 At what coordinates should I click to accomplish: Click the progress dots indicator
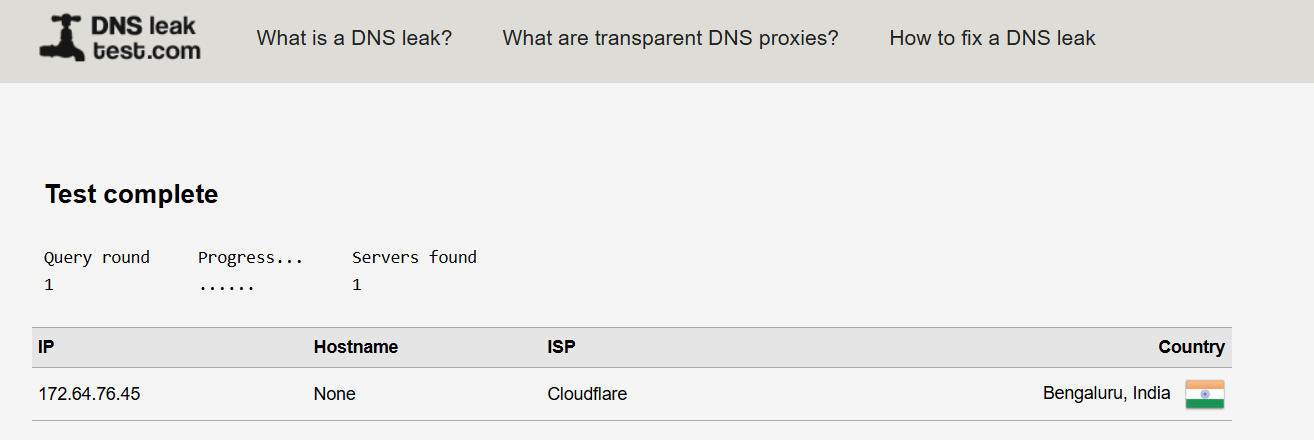pyautogui.click(x=226, y=286)
